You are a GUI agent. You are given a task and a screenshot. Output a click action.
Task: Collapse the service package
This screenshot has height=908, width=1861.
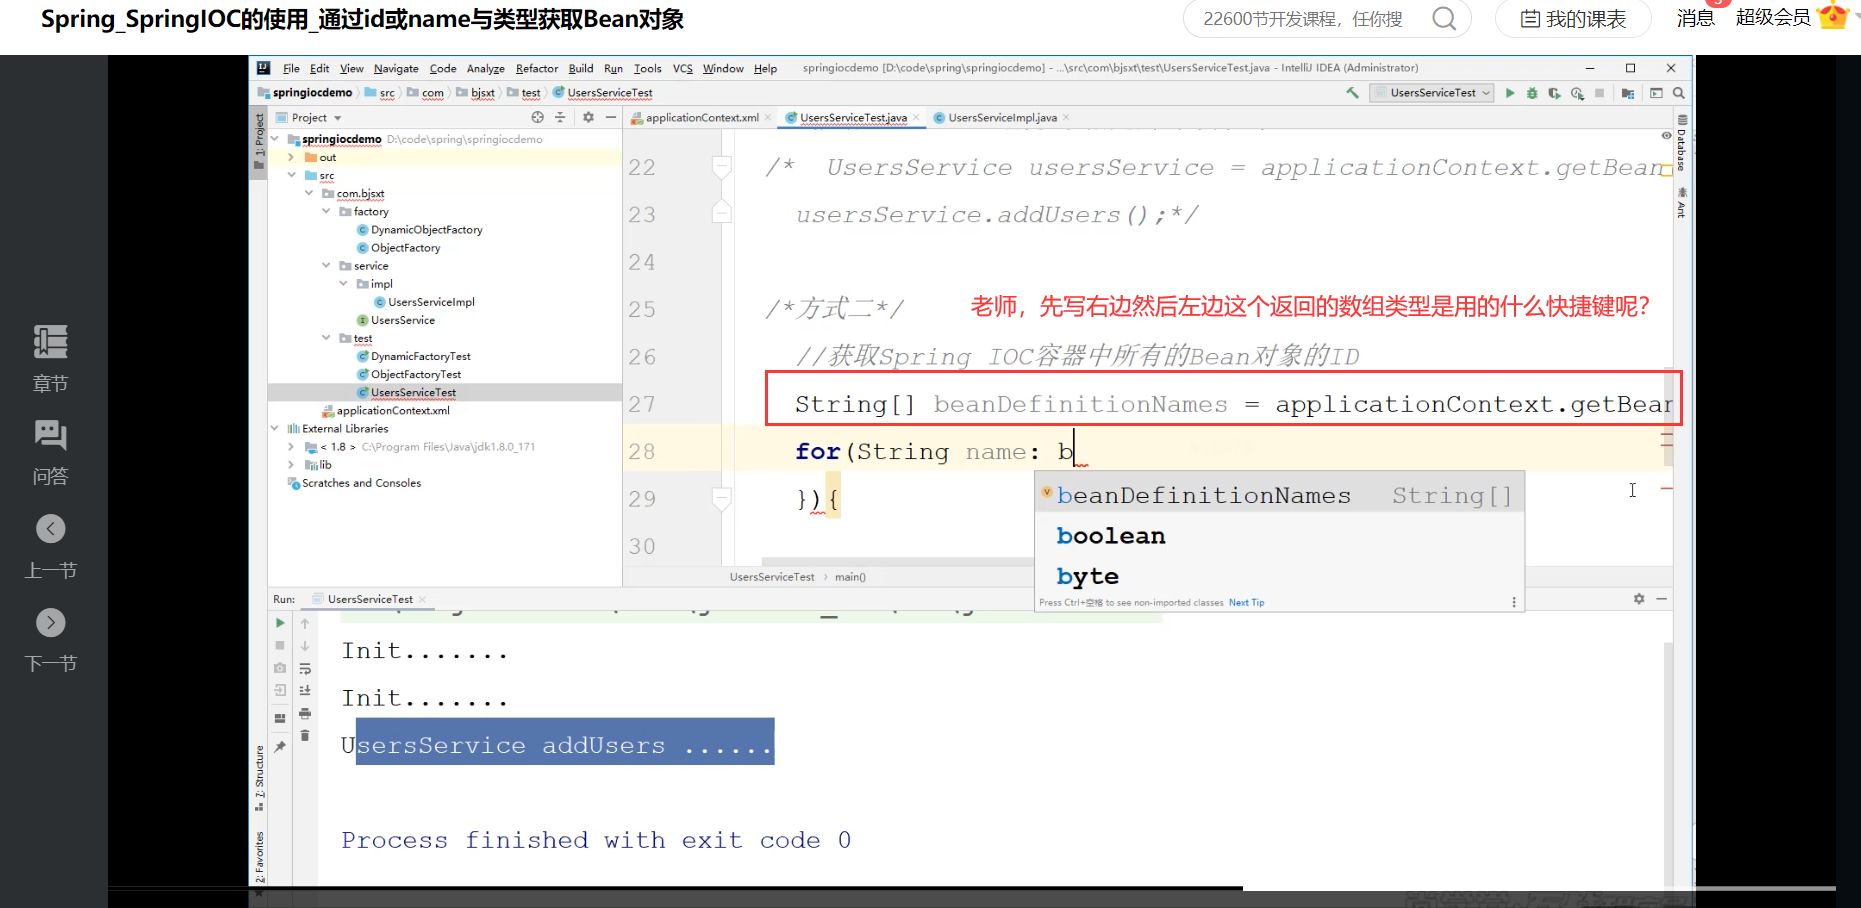click(326, 265)
